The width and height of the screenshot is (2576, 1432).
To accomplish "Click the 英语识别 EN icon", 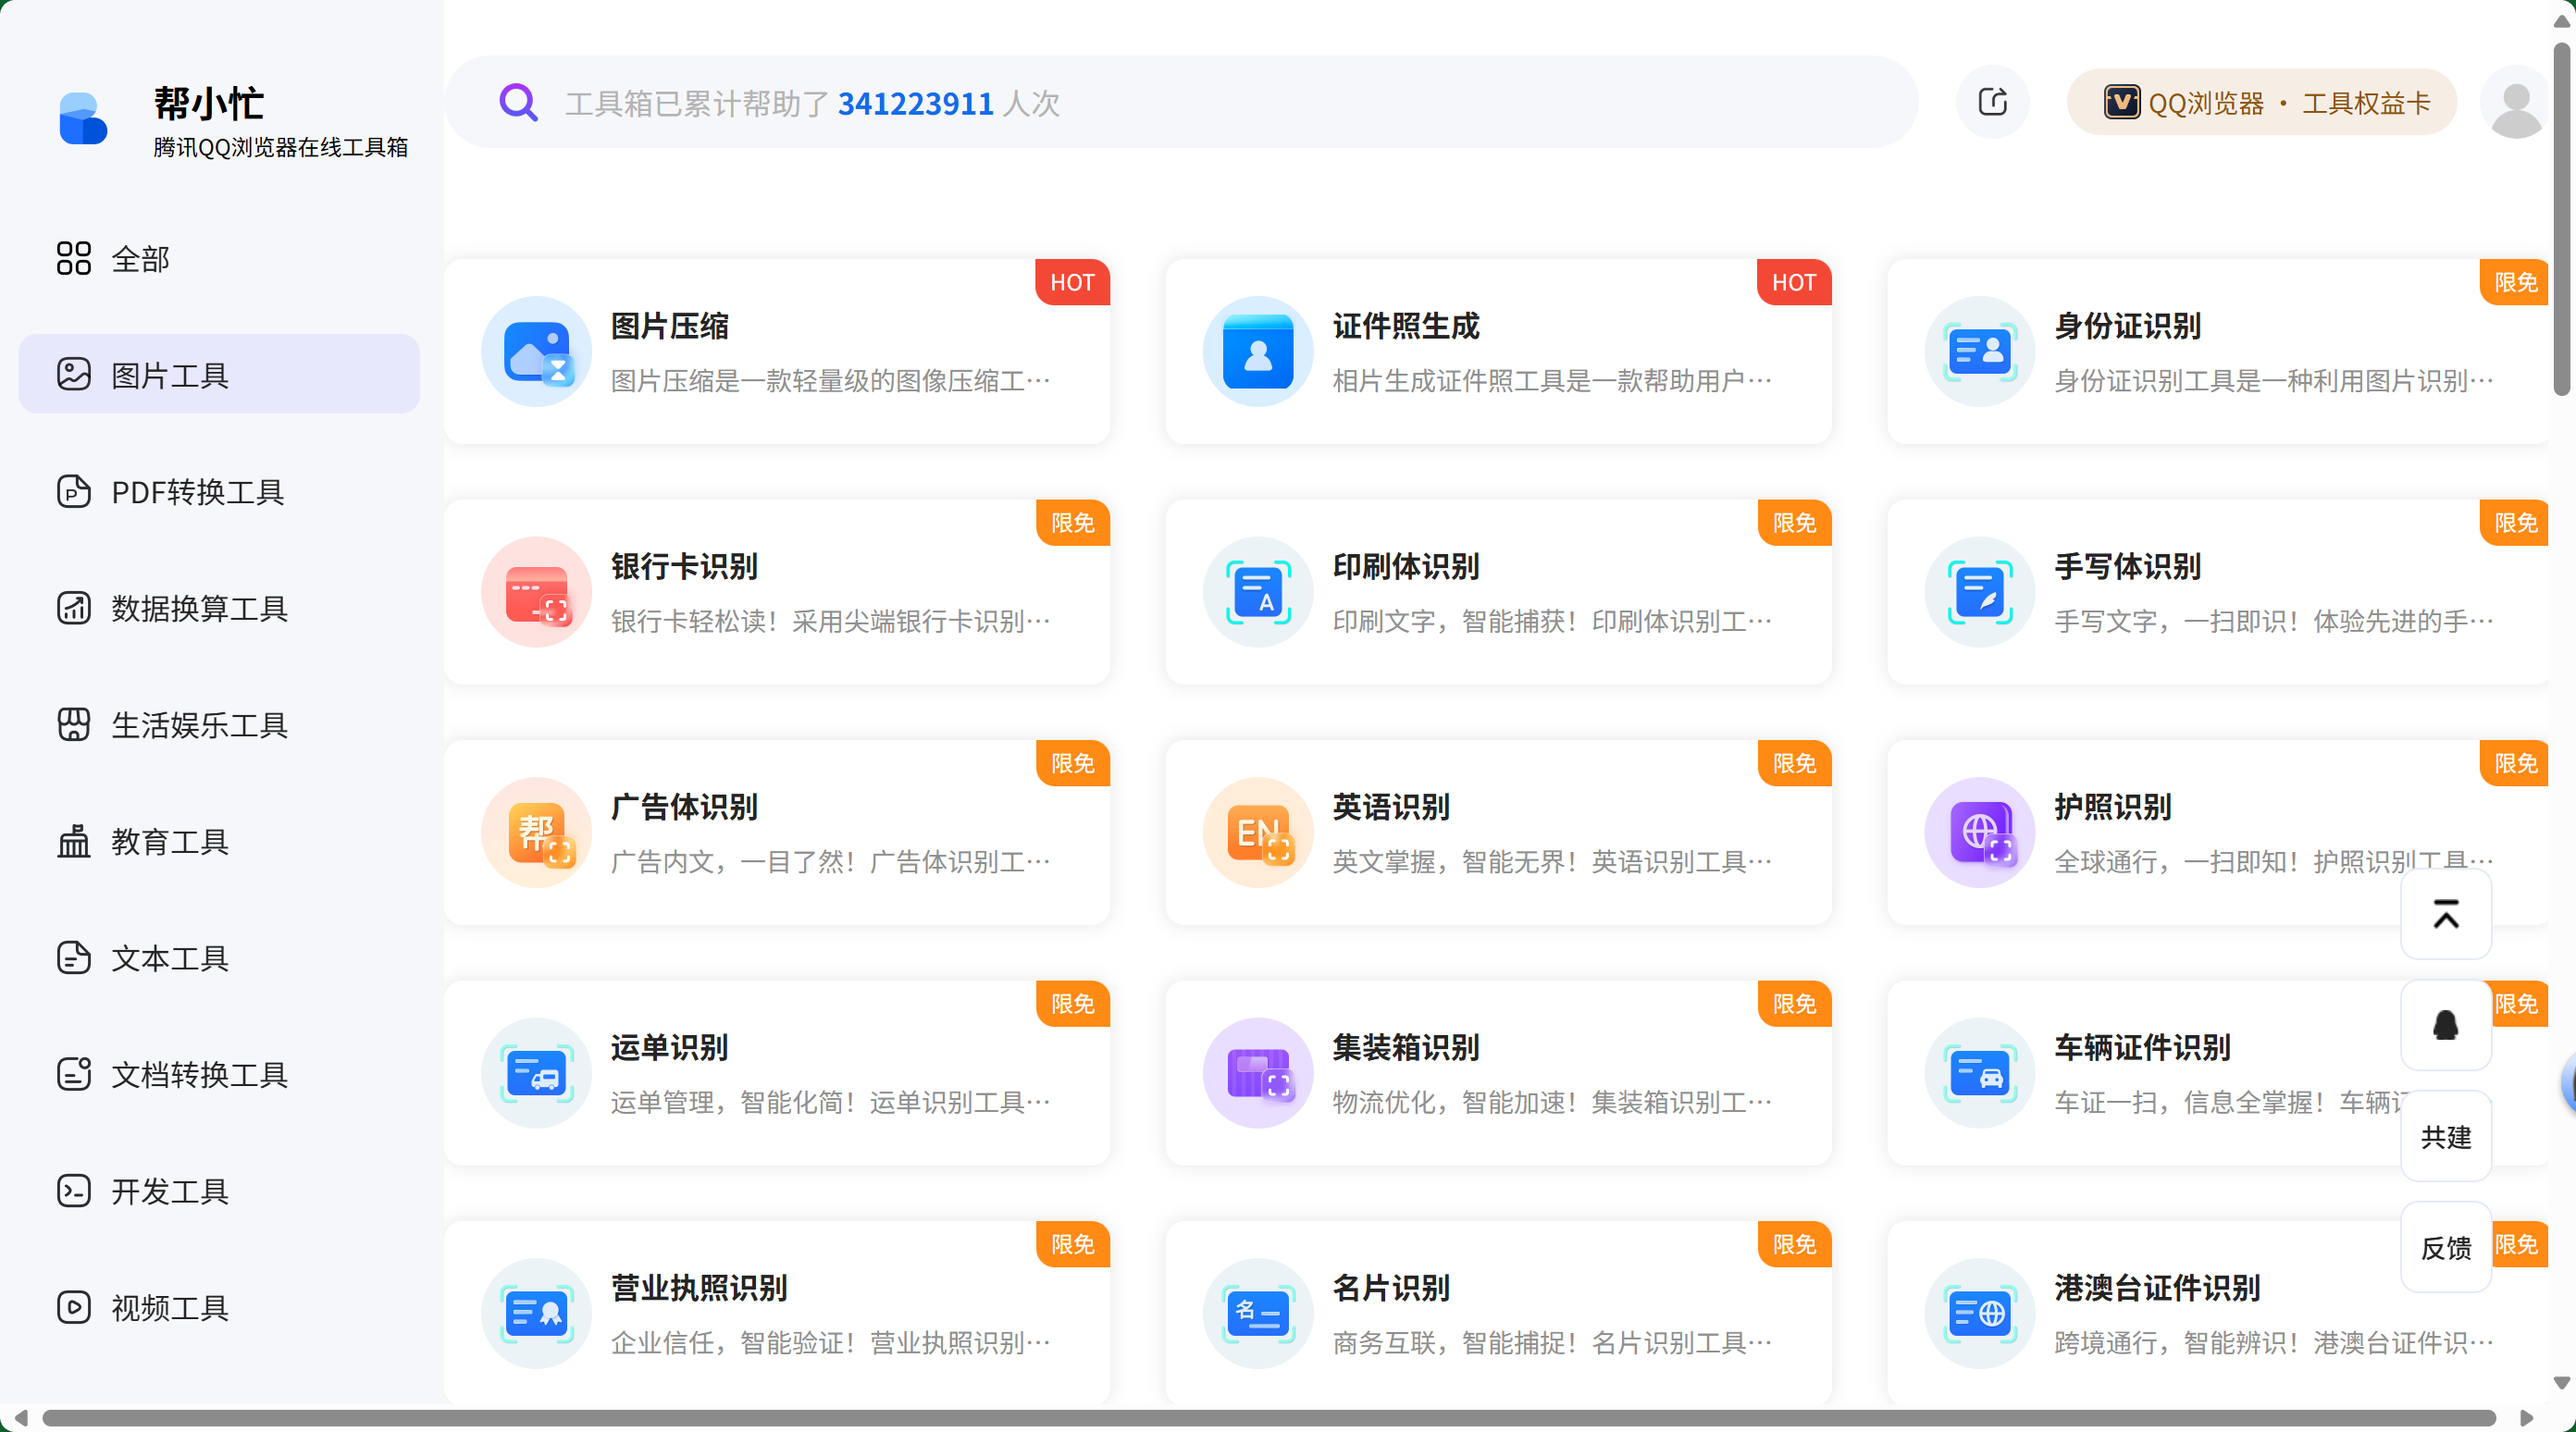I will (x=1258, y=832).
